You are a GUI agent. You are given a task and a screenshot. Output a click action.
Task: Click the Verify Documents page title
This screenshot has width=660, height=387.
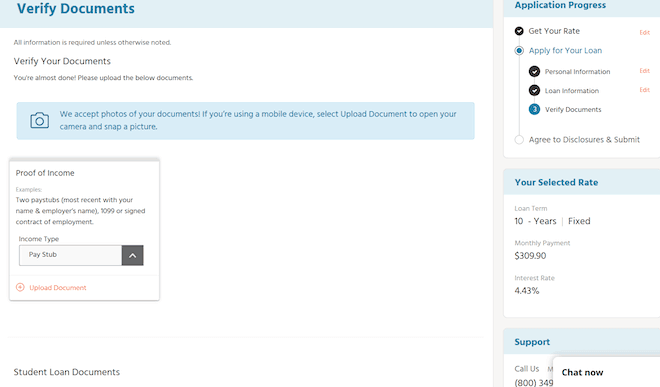pos(76,9)
